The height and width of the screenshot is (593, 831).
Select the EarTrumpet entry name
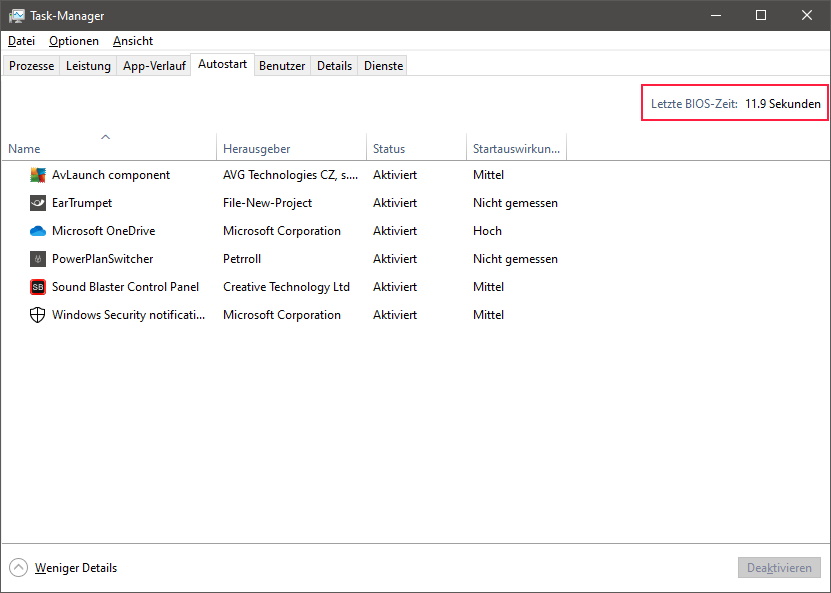click(82, 203)
